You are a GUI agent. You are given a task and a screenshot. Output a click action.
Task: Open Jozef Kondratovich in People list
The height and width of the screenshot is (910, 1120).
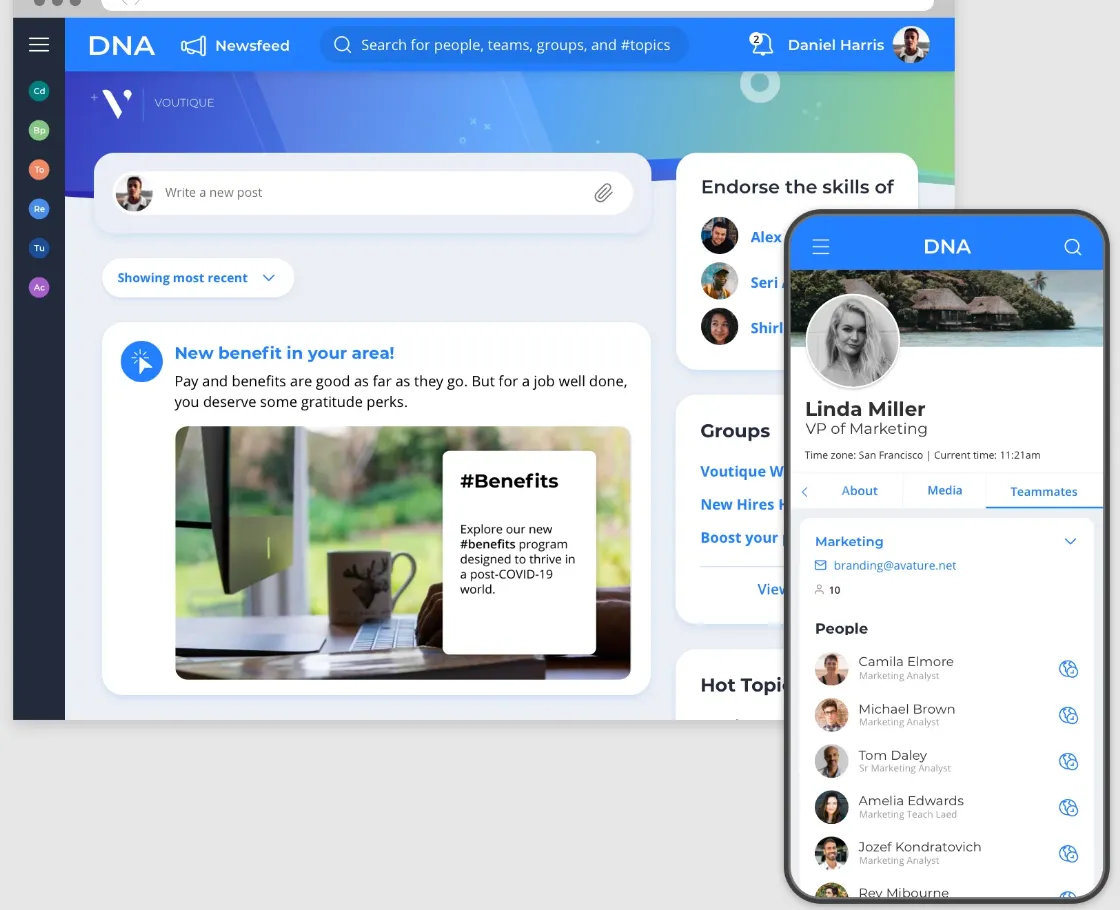point(919,847)
